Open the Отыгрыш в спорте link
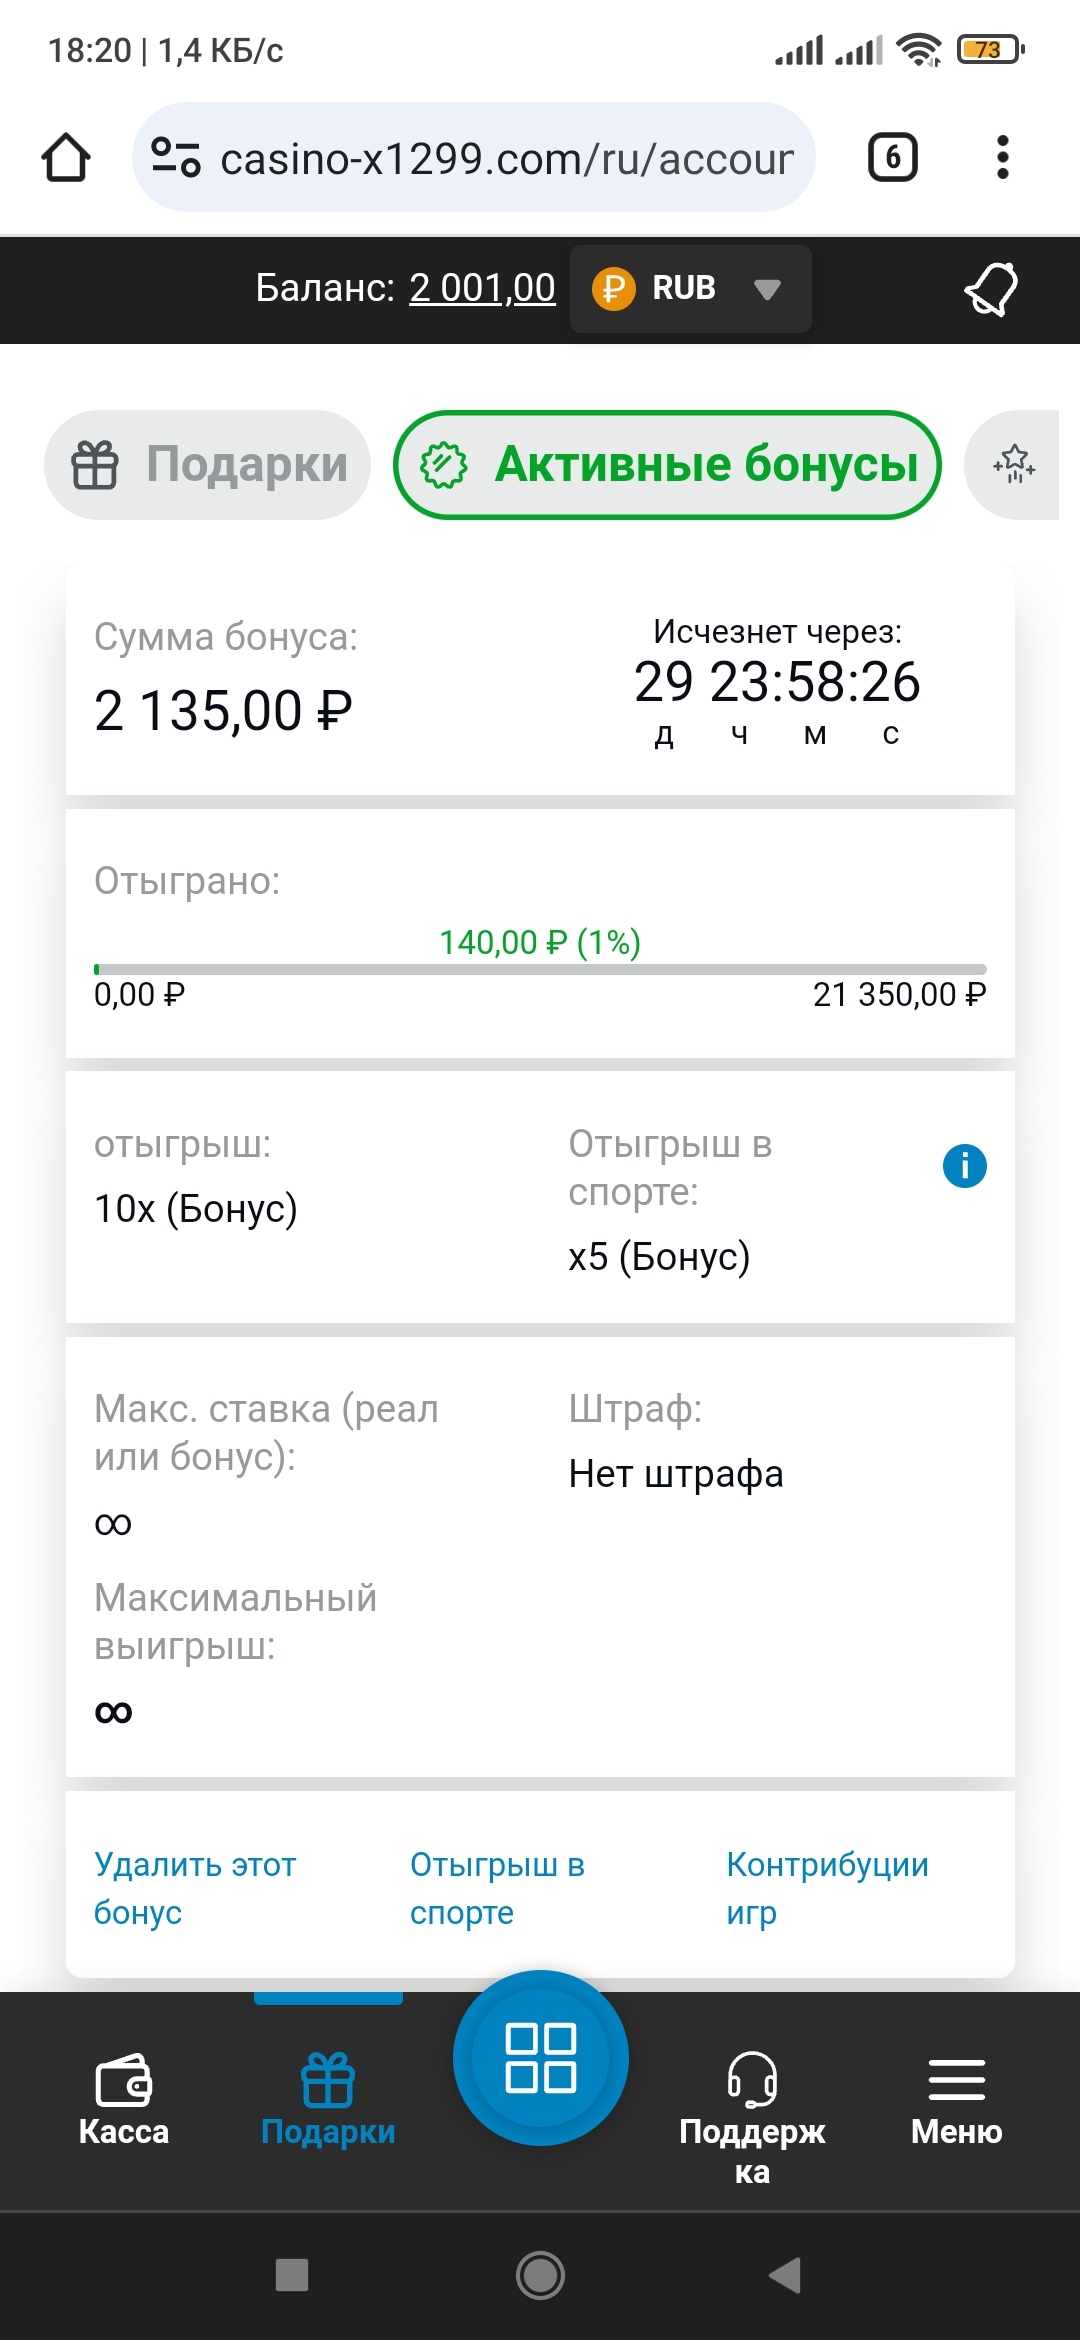The image size is (1080, 2340). [x=497, y=1888]
